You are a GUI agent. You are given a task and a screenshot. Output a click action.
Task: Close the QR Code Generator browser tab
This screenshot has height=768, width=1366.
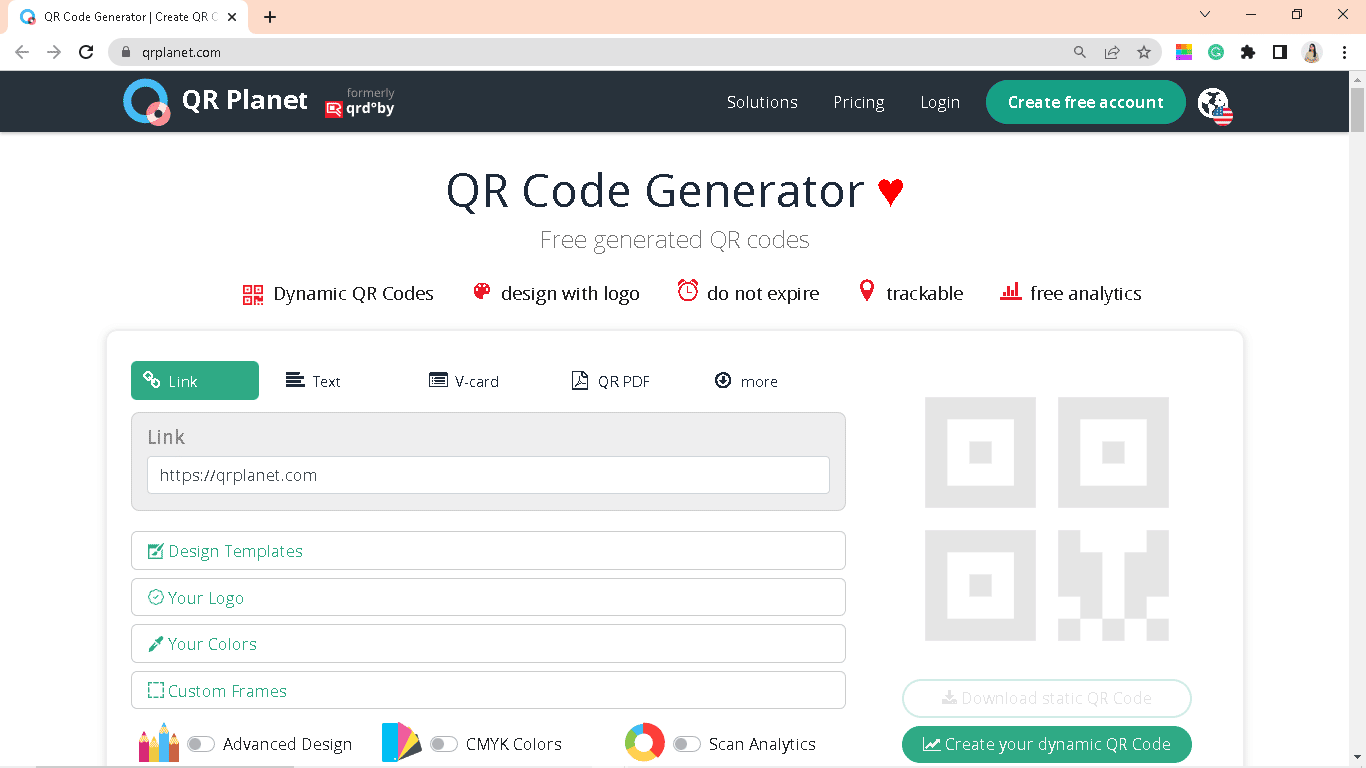(x=232, y=17)
